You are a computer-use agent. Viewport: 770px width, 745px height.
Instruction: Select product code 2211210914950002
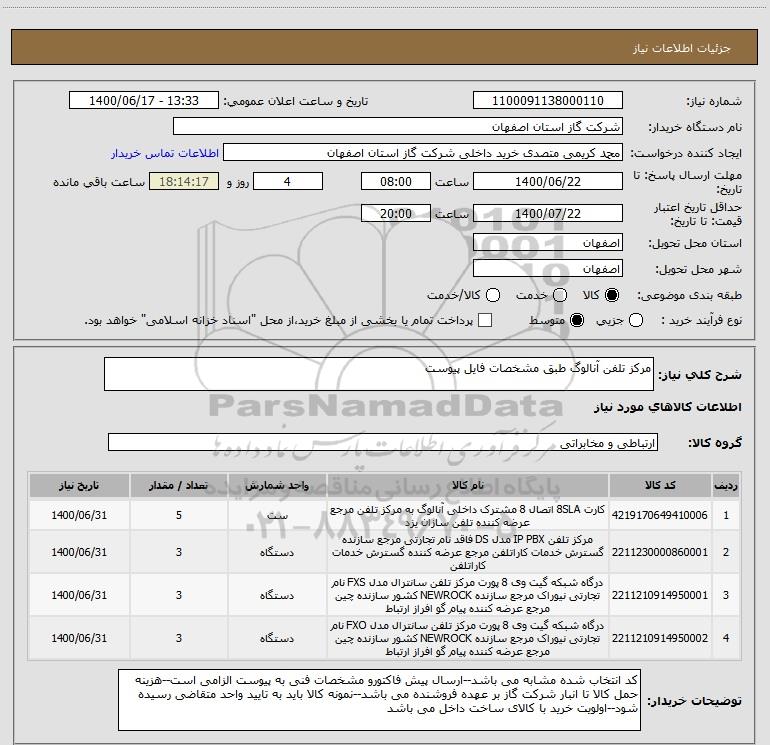tap(660, 638)
